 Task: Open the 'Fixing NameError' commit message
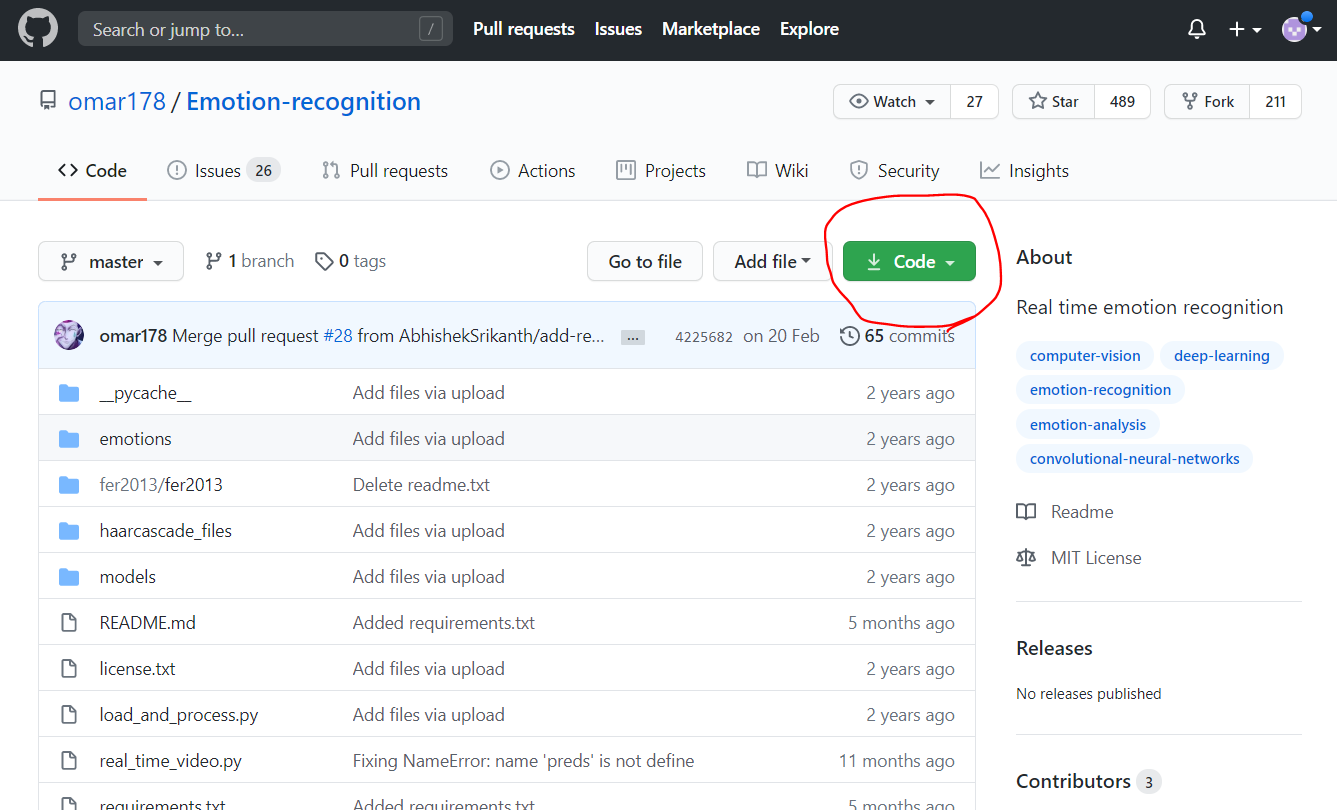[x=523, y=761]
